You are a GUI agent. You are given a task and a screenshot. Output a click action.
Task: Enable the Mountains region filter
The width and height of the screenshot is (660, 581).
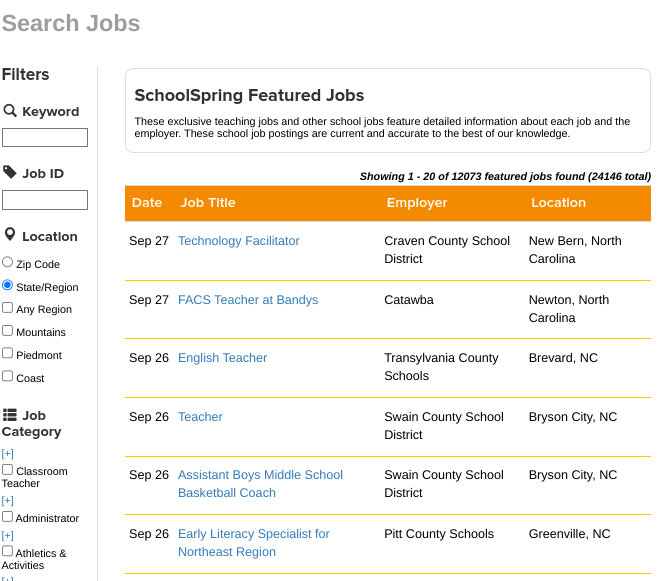pyautogui.click(x=8, y=331)
